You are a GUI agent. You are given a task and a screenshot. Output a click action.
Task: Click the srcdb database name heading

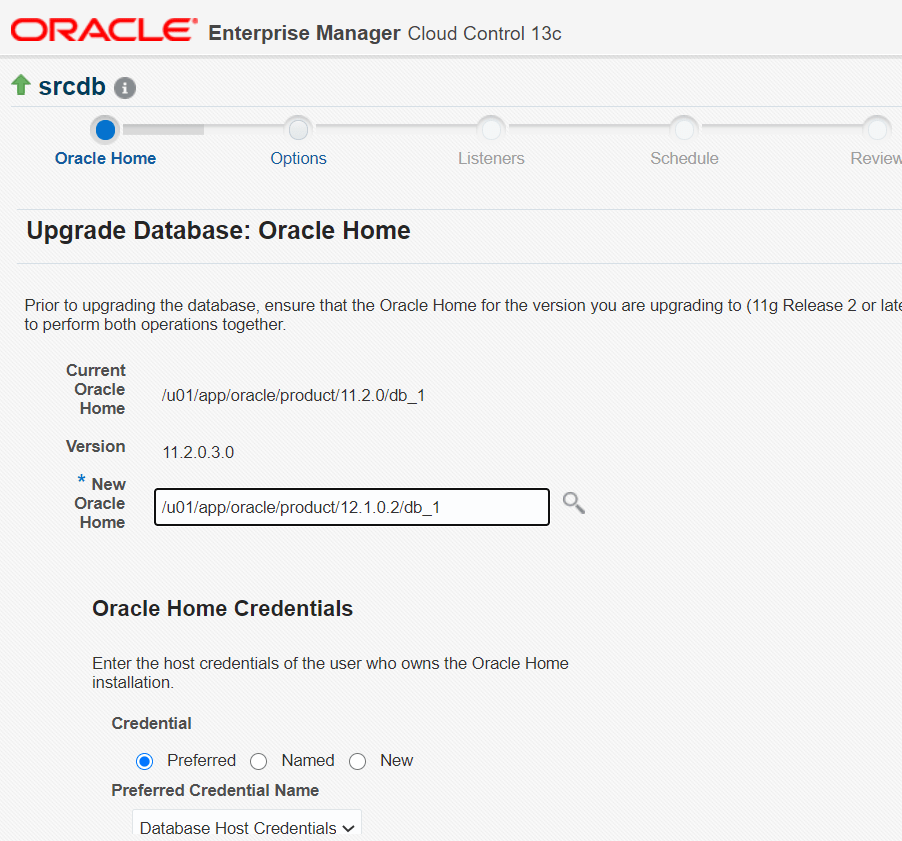72,87
